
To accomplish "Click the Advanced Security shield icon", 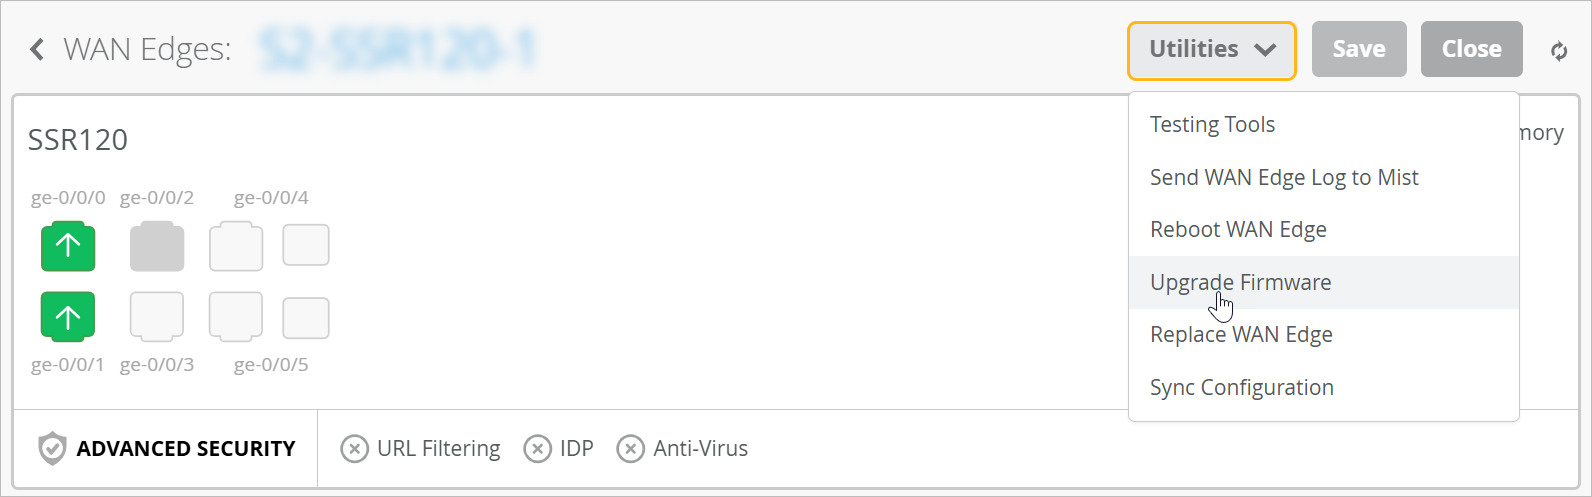I will pyautogui.click(x=52, y=449).
